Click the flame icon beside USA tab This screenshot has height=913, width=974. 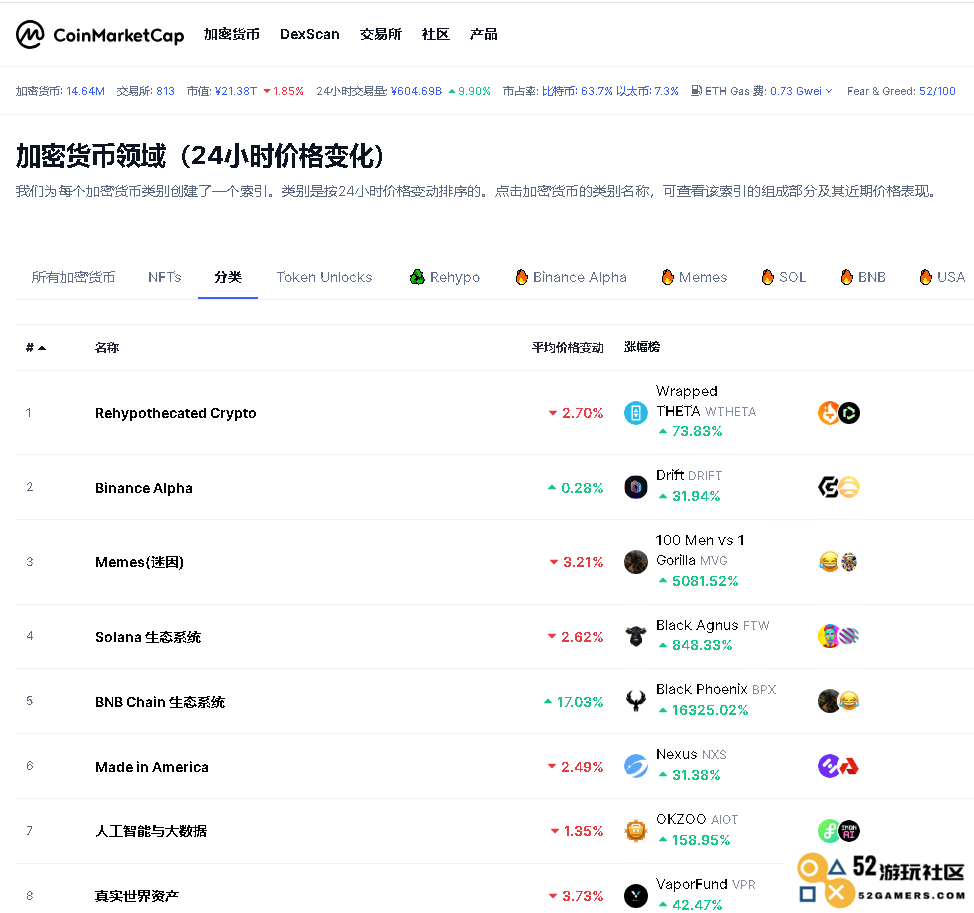point(926,277)
